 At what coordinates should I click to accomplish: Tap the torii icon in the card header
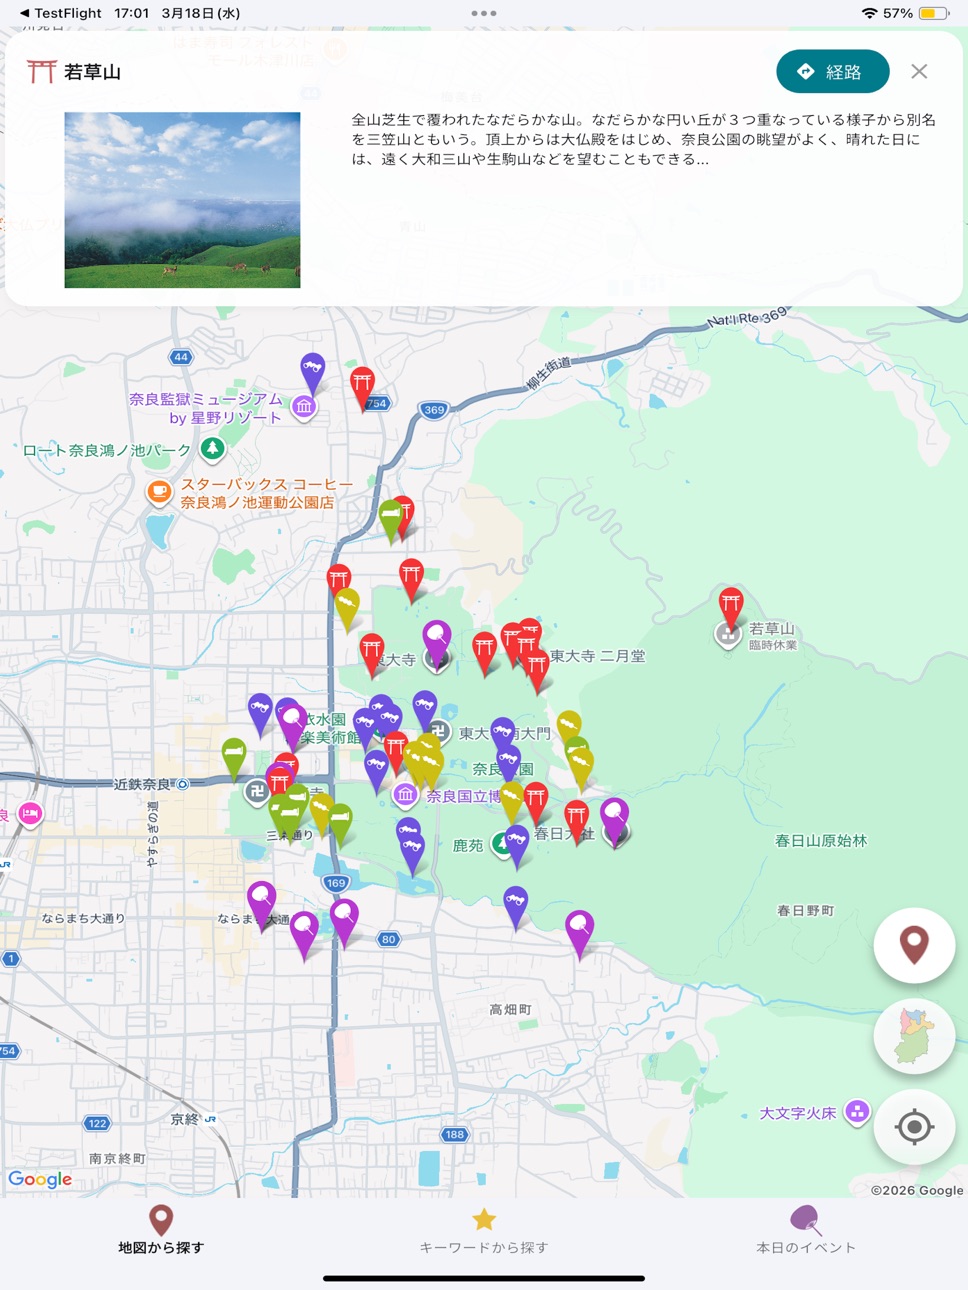click(41, 71)
